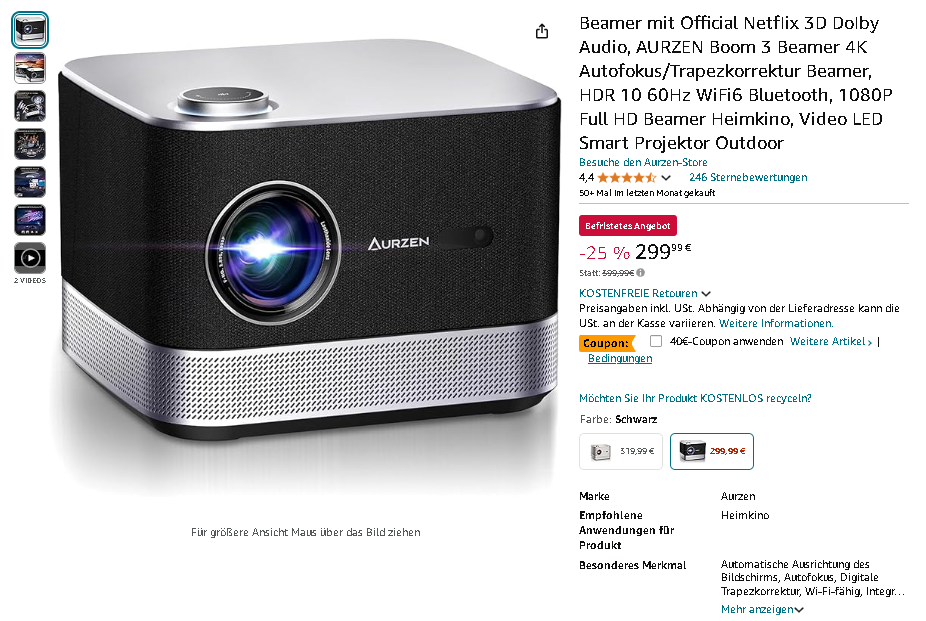The image size is (926, 621).
Task: Expand KOSTENFREIE Retouren details
Action: [x=644, y=293]
